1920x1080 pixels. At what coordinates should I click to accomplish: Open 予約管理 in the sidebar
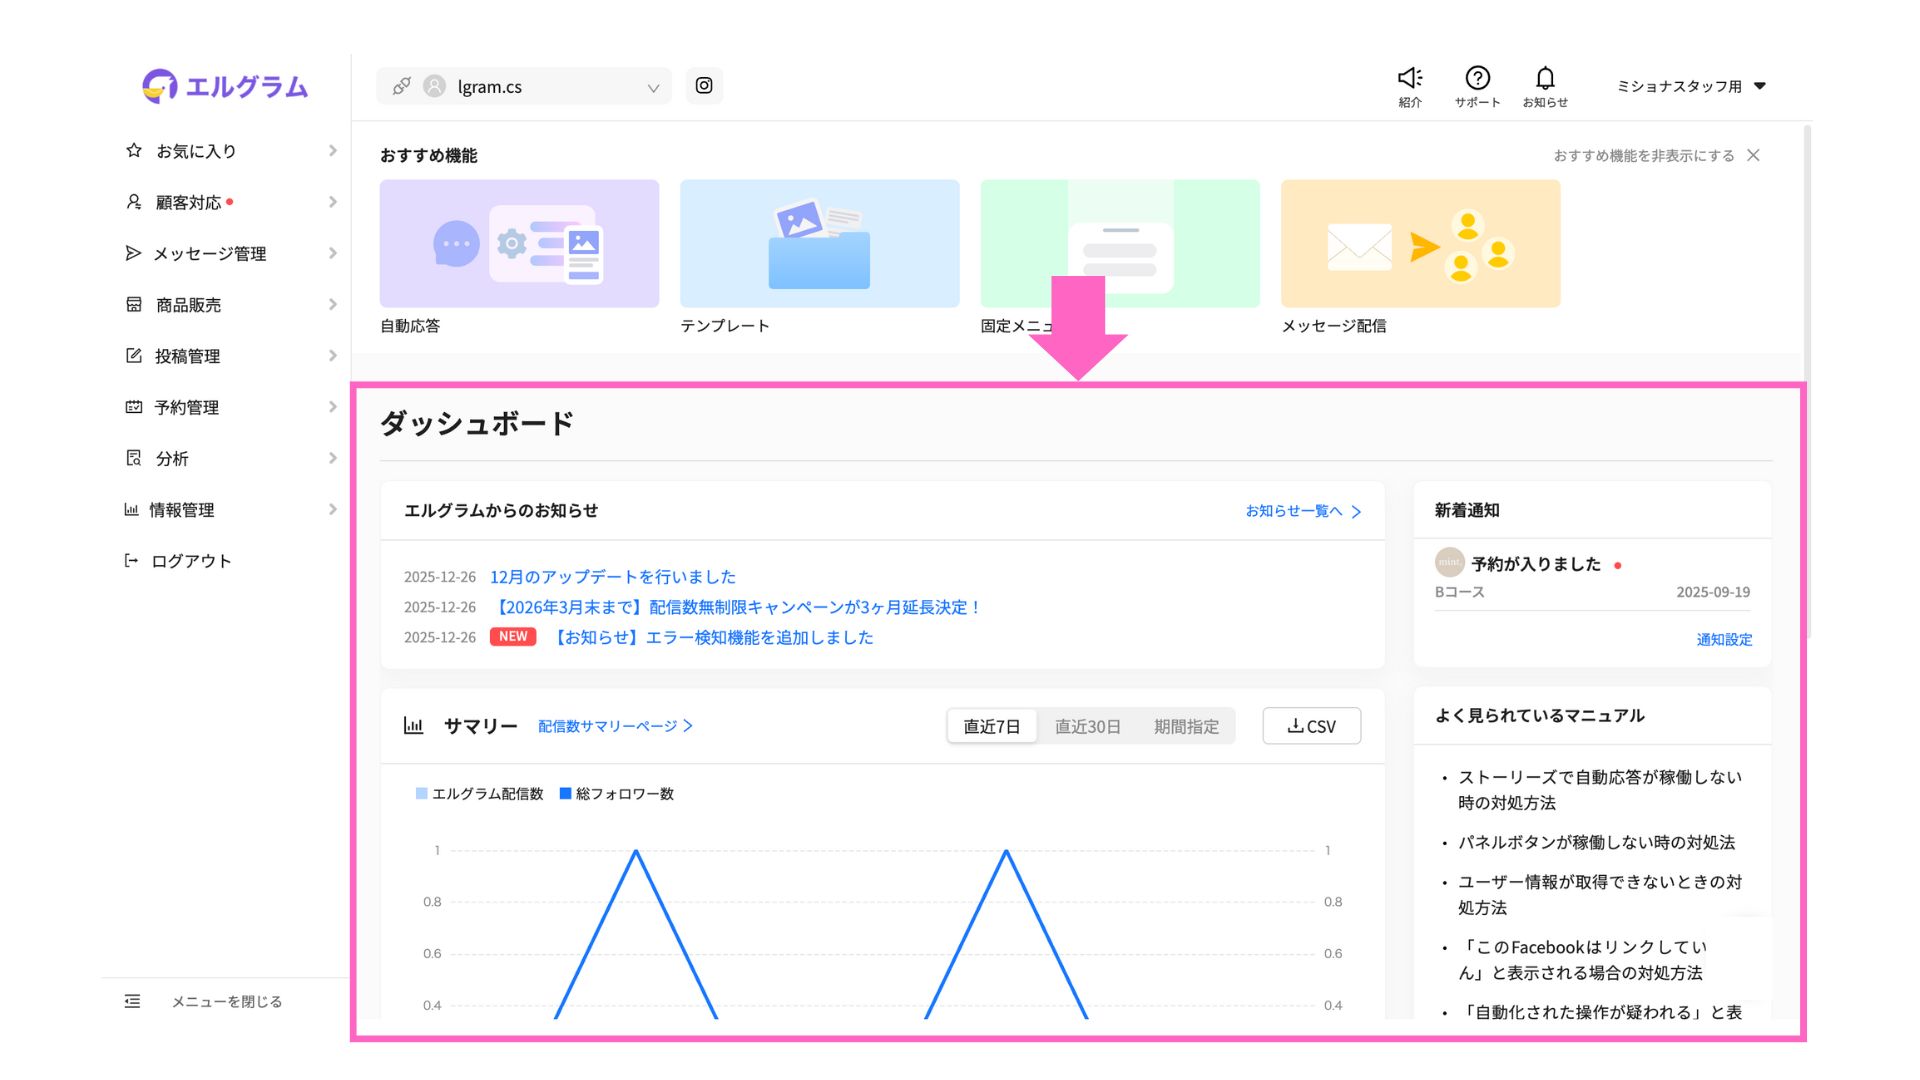pyautogui.click(x=187, y=408)
